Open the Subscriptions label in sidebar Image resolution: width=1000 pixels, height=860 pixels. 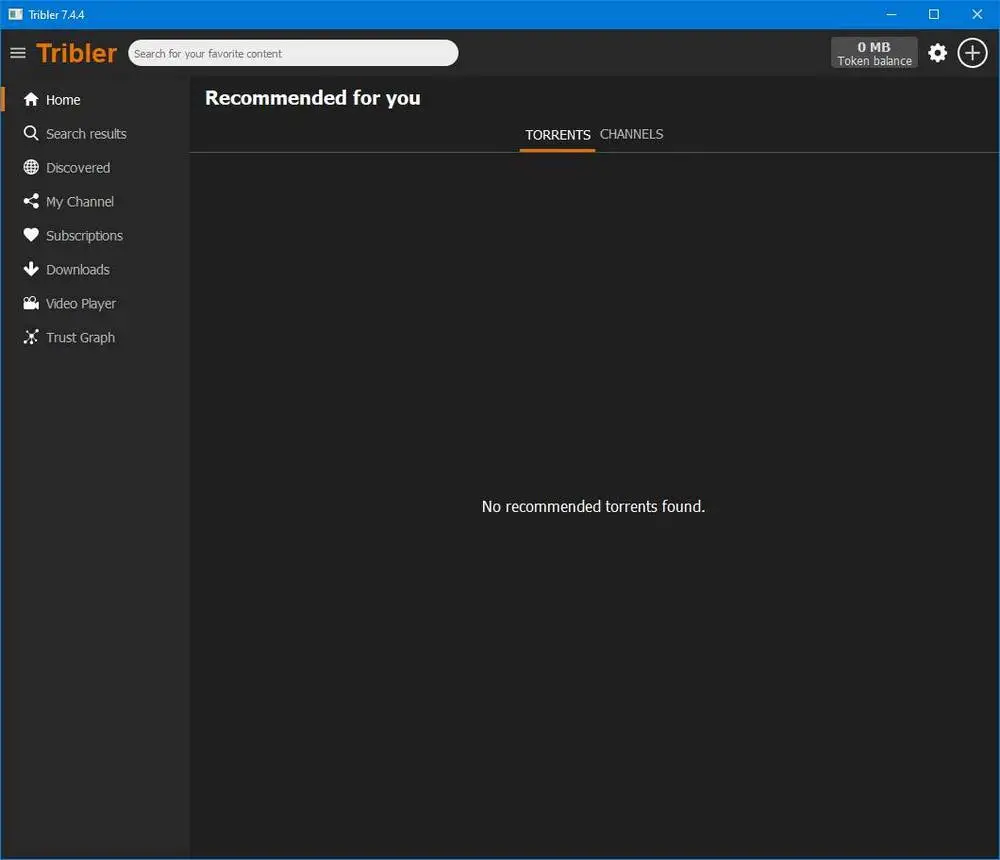pos(84,235)
